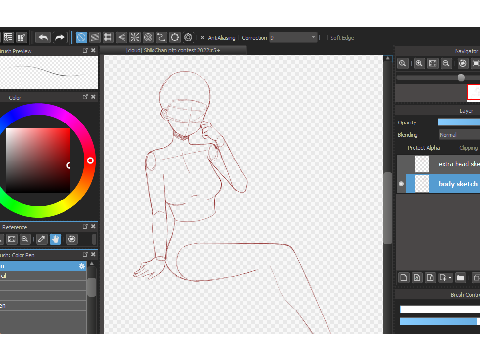The width and height of the screenshot is (480, 360).
Task: Click the Reference rotate icon after the hand
Action: coord(72,239)
